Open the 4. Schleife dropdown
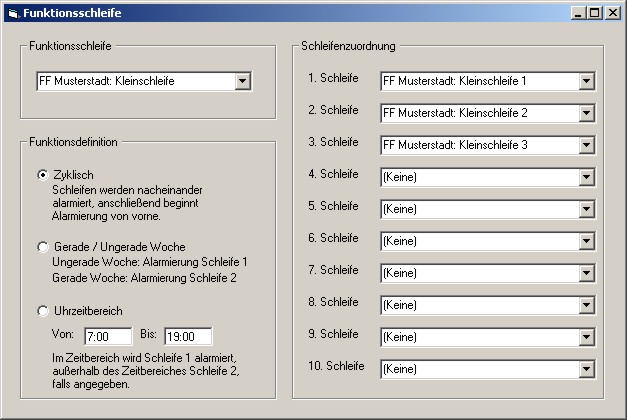This screenshot has width=627, height=420. coord(587,177)
